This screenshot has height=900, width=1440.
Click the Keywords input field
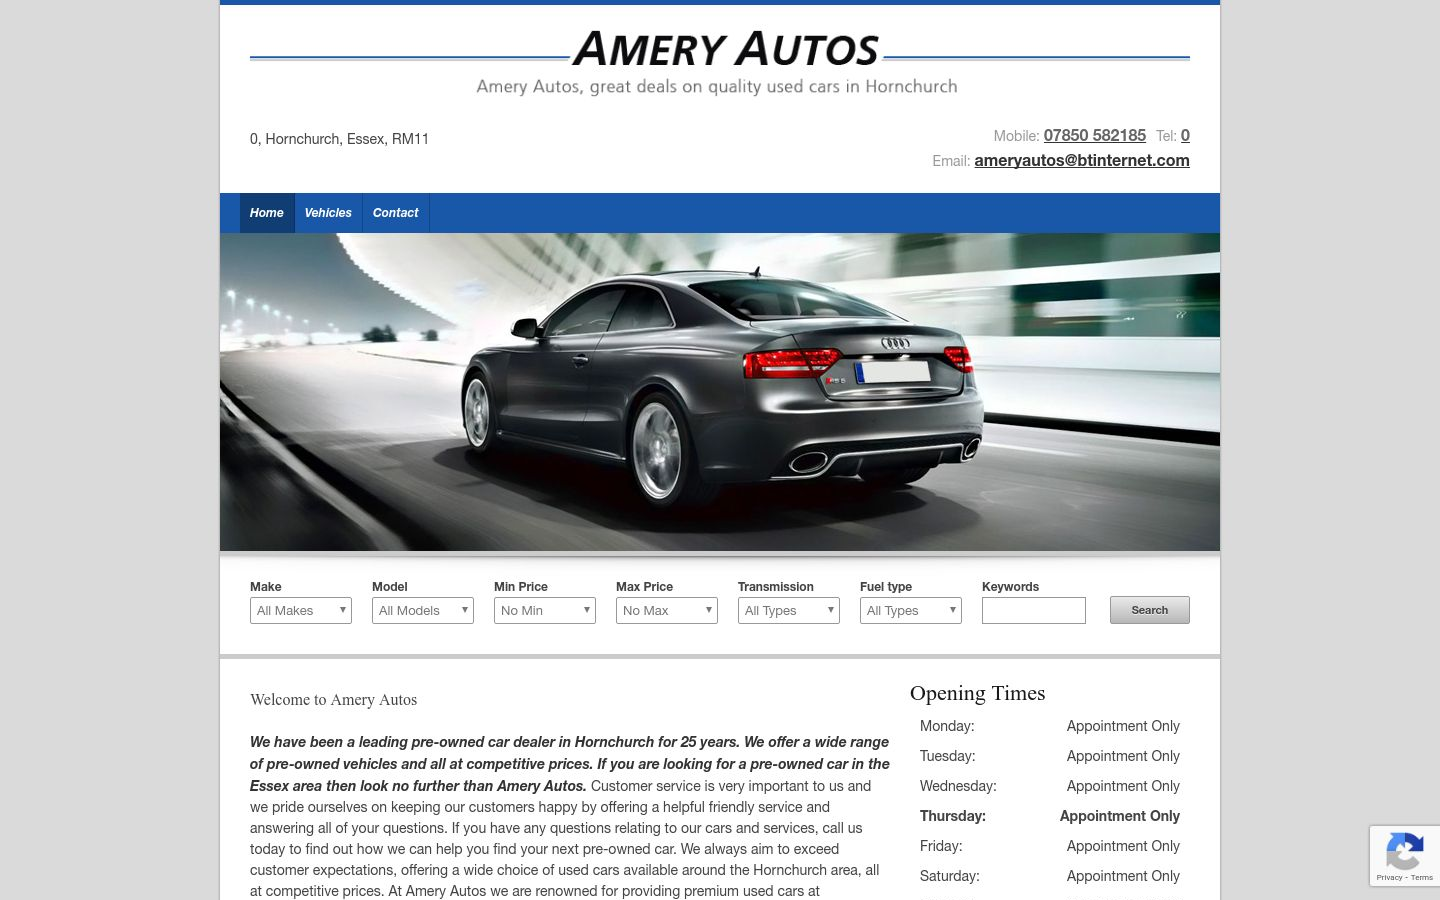pos(1034,610)
